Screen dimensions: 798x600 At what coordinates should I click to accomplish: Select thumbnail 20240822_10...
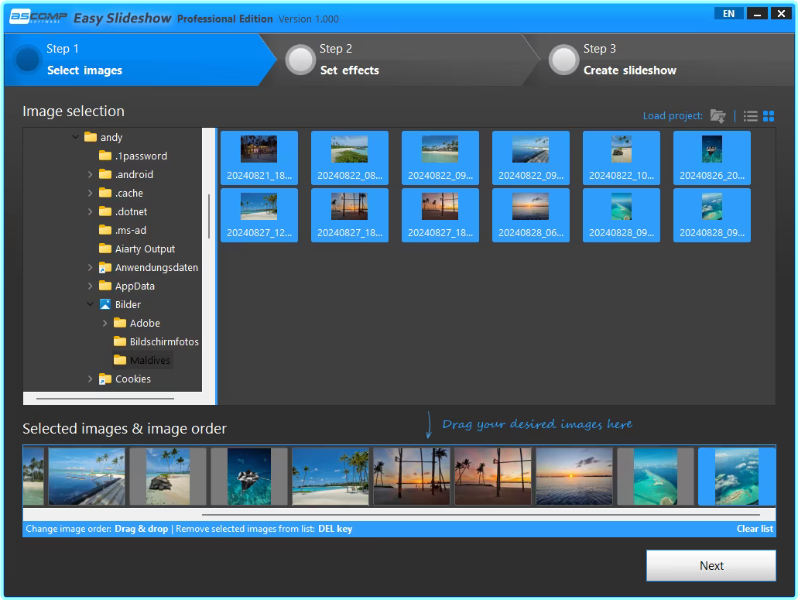621,158
